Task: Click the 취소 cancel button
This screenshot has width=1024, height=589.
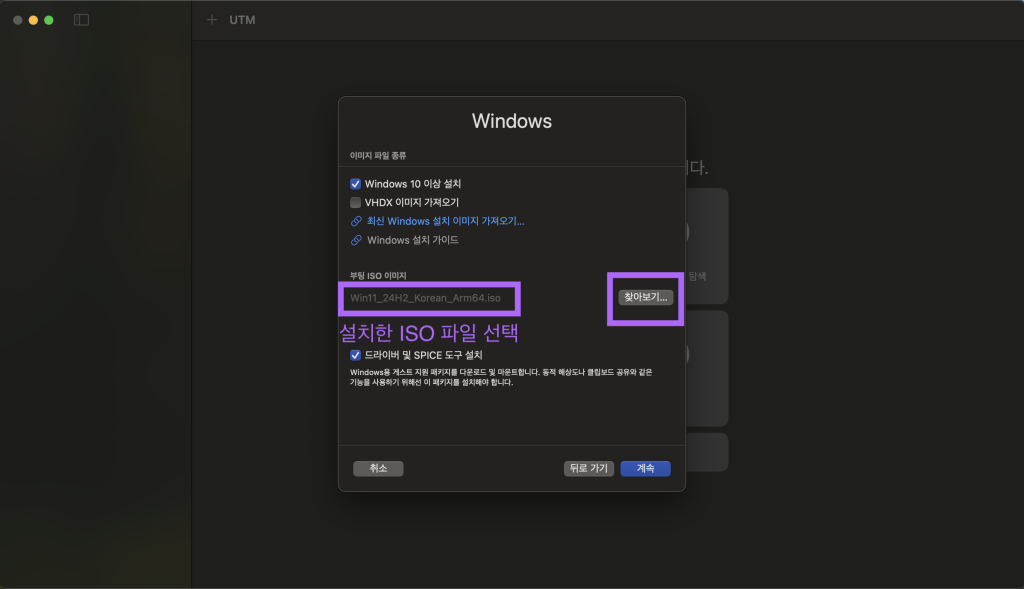Action: [x=378, y=468]
